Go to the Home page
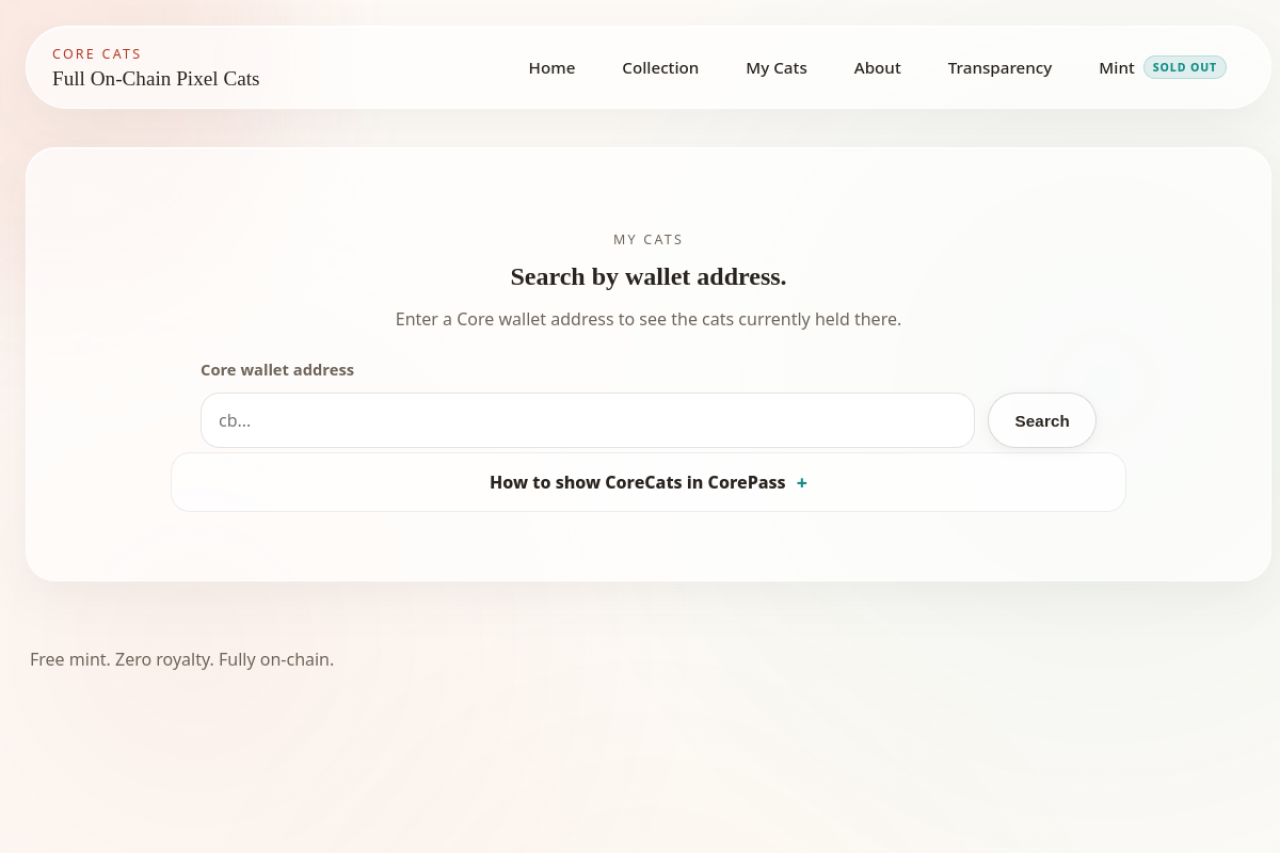 tap(551, 68)
